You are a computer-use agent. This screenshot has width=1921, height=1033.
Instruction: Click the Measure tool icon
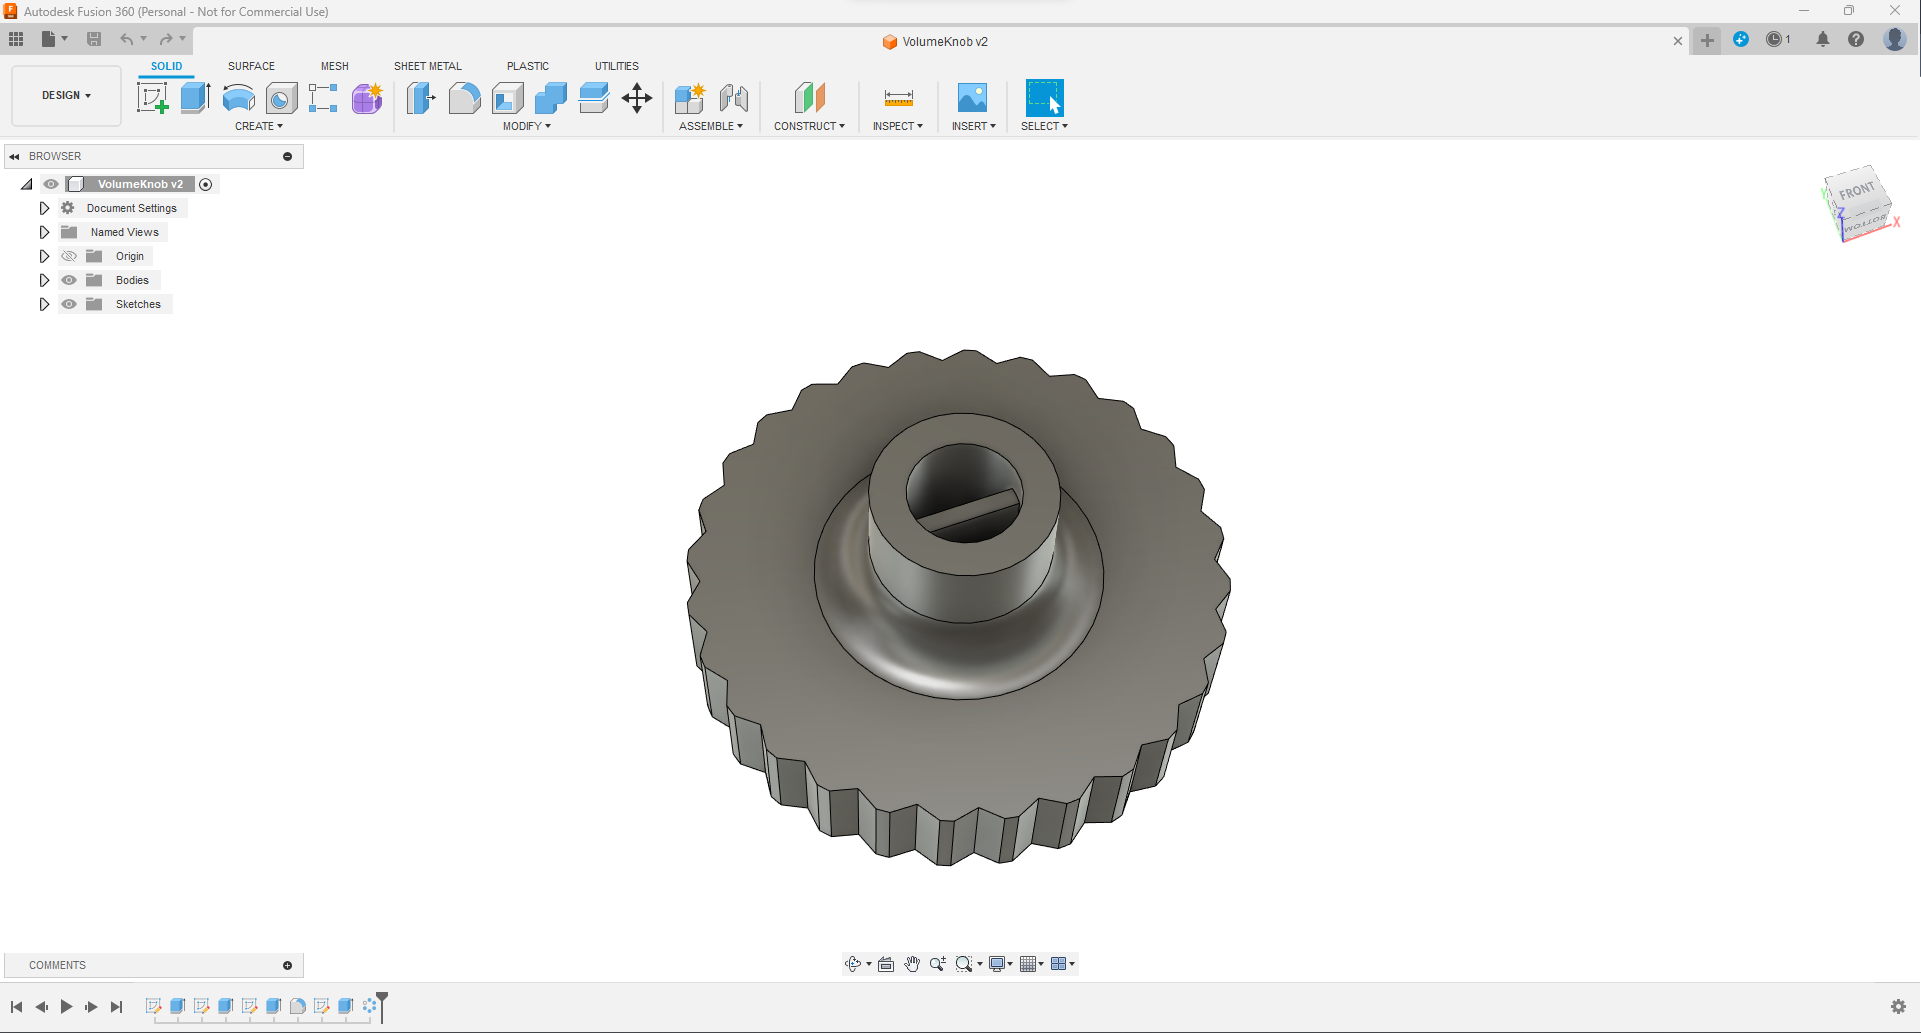point(898,98)
